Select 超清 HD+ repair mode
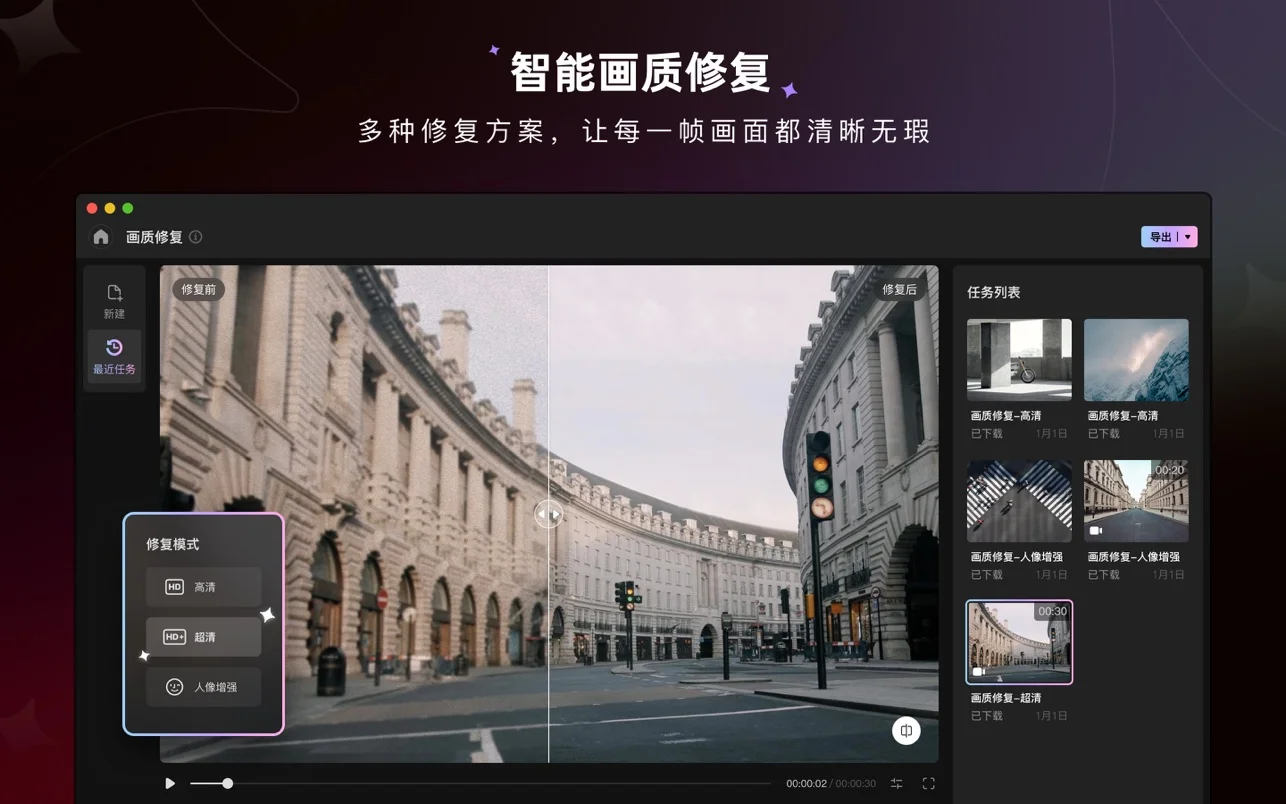The image size is (1286, 804). pyautogui.click(x=204, y=637)
